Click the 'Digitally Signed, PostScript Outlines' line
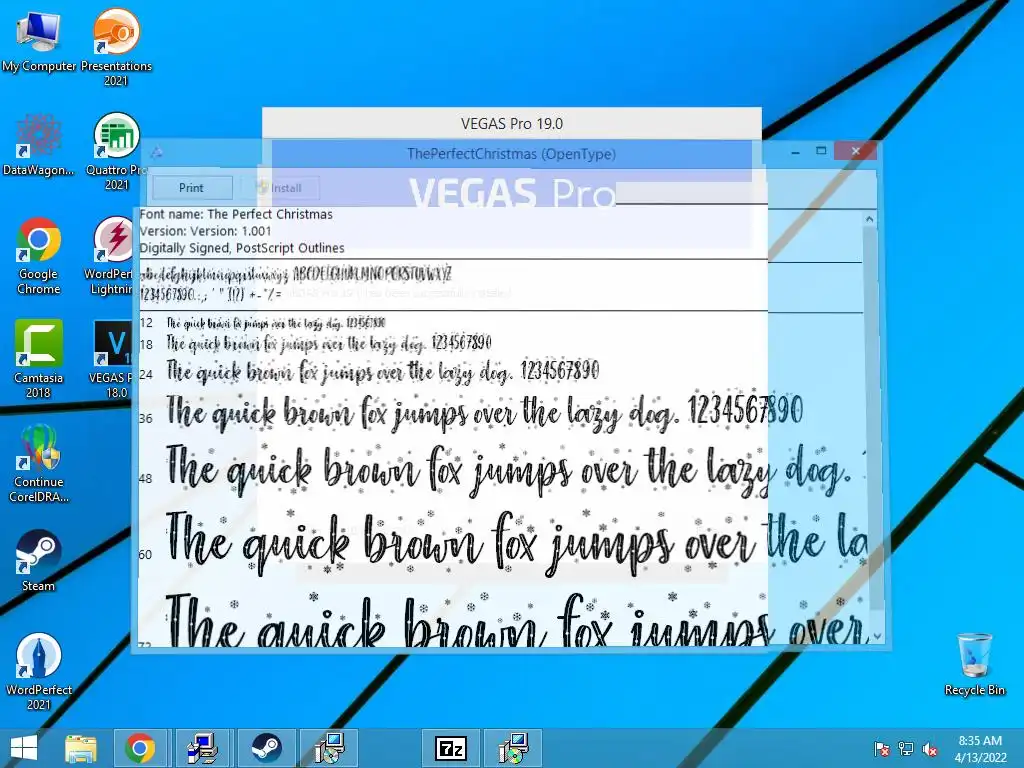 (x=242, y=248)
